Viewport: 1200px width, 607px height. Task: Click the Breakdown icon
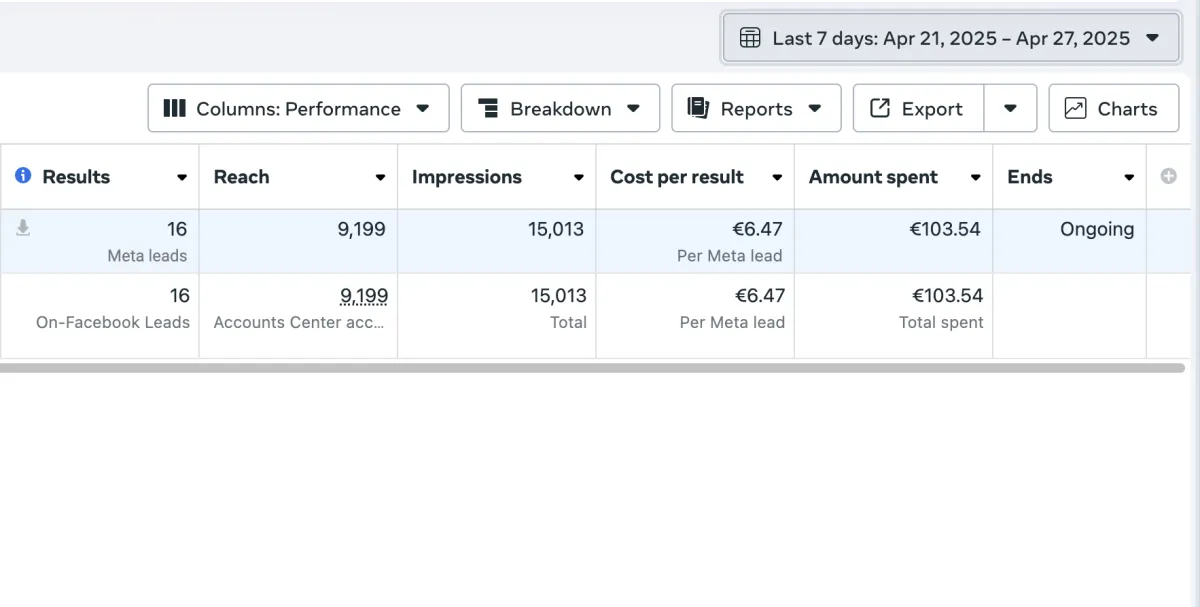(x=488, y=108)
